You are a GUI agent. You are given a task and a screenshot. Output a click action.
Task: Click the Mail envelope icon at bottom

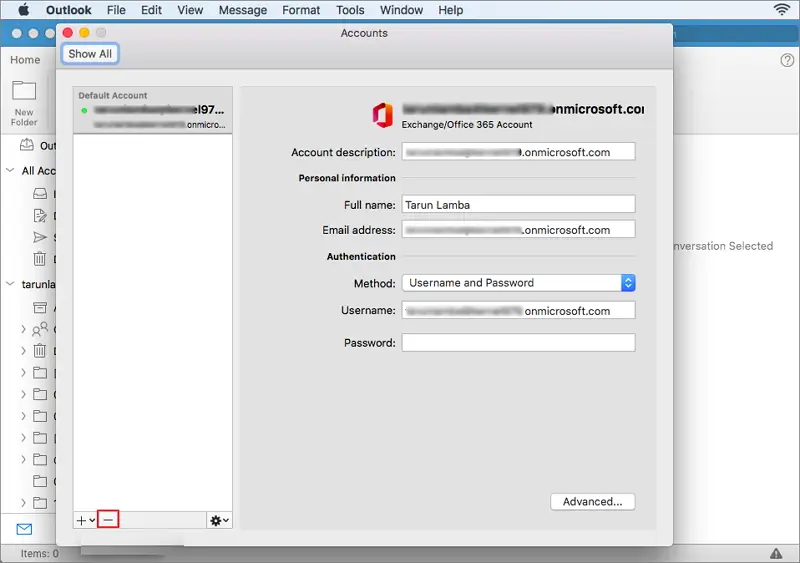pos(24,529)
